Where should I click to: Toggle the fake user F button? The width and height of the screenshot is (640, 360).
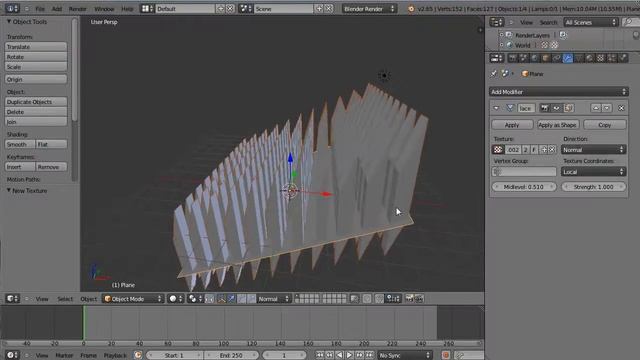pyautogui.click(x=534, y=150)
